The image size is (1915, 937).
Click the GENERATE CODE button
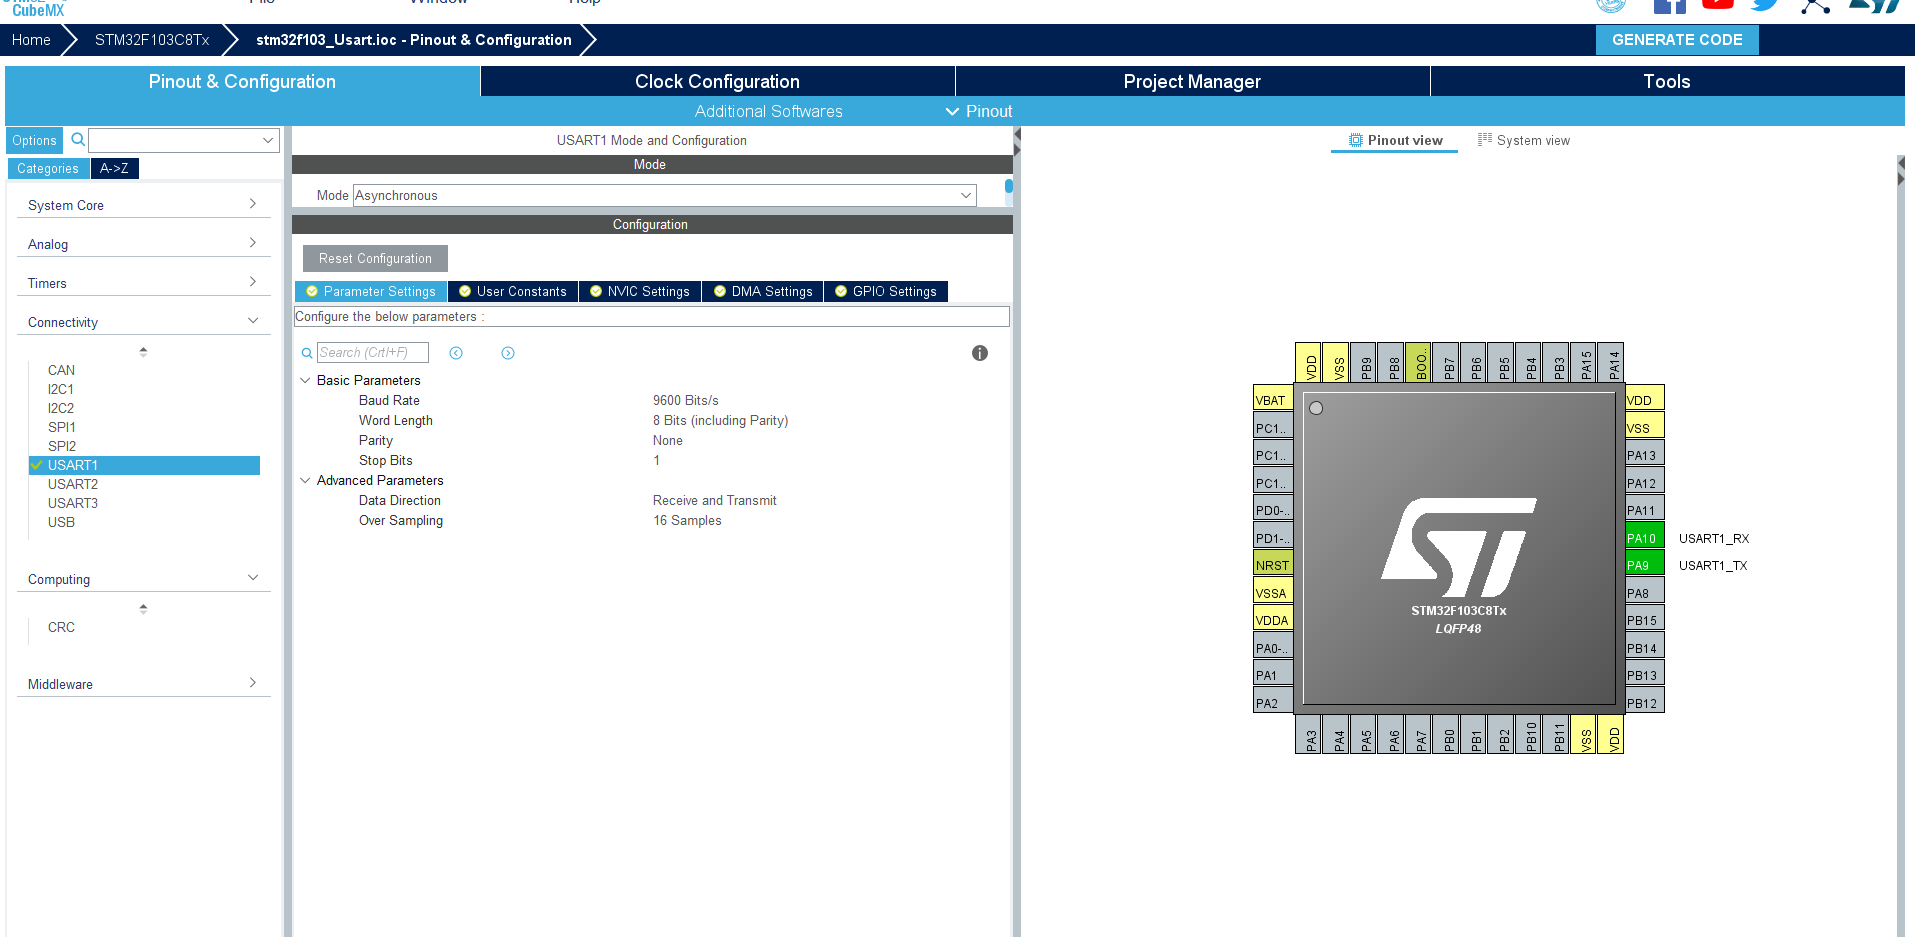pyautogui.click(x=1677, y=40)
